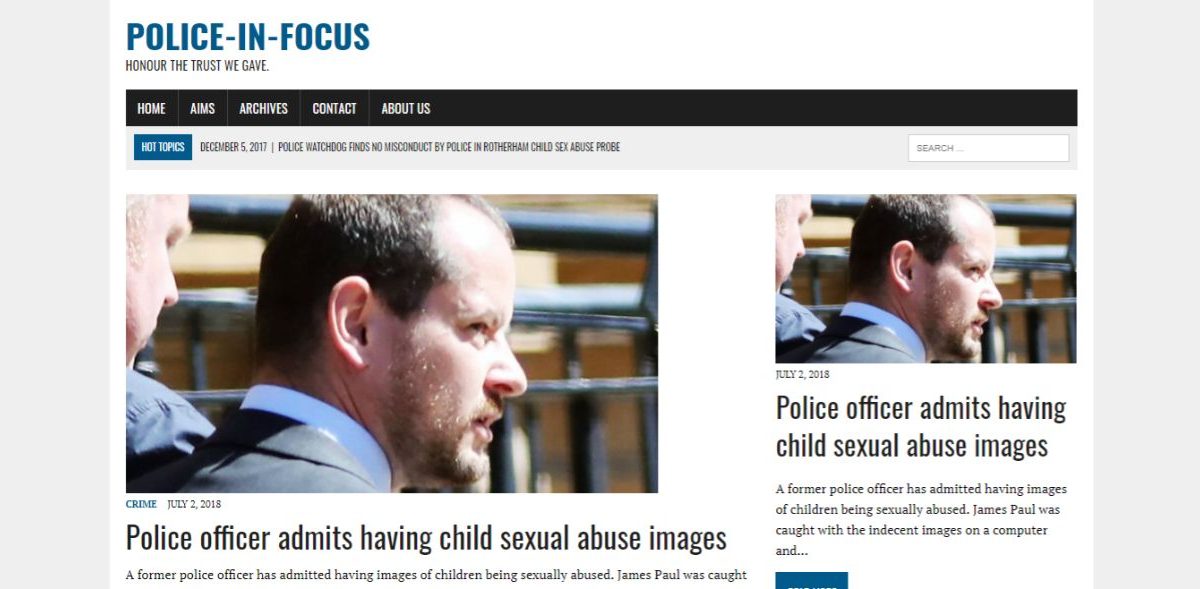The width and height of the screenshot is (1200, 589).
Task: Go to the Aims page
Action: (x=202, y=108)
